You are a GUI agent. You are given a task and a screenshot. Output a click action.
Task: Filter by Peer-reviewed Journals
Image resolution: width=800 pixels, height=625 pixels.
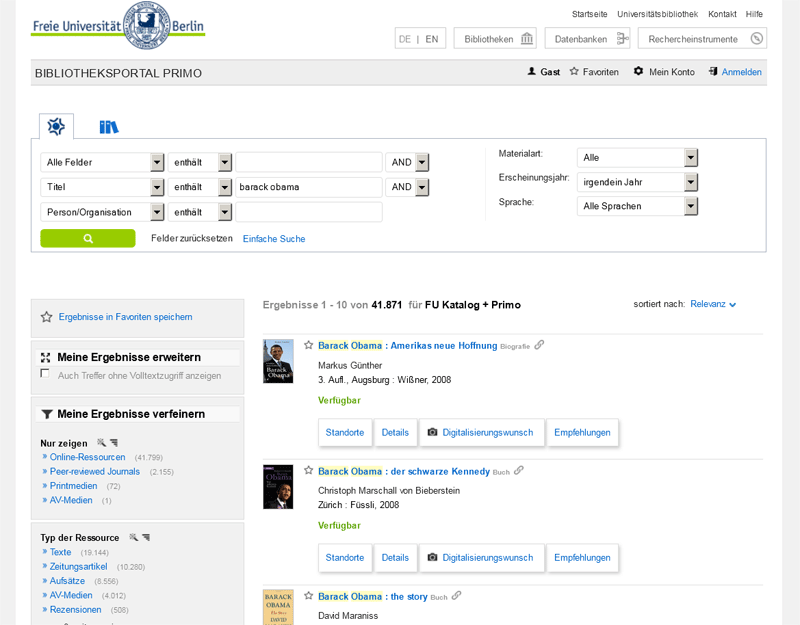pyautogui.click(x=94, y=471)
